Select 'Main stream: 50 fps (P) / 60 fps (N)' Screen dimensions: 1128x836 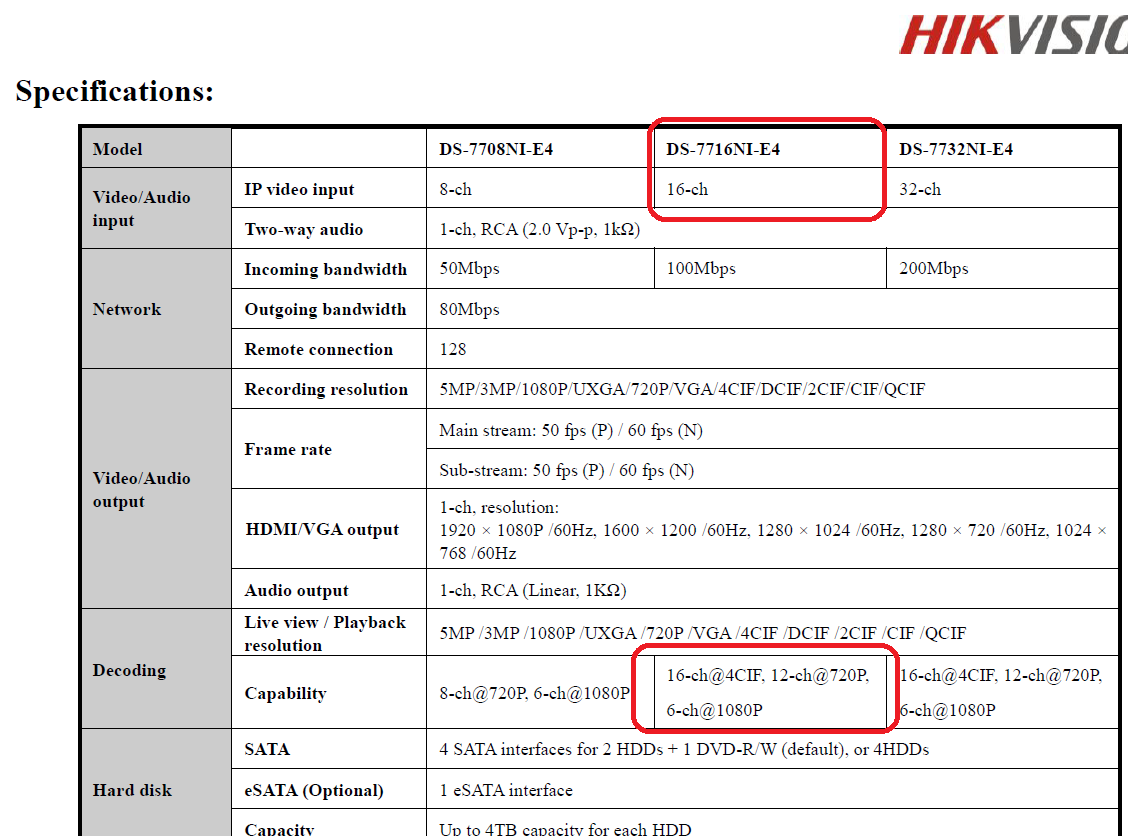[x=571, y=430]
